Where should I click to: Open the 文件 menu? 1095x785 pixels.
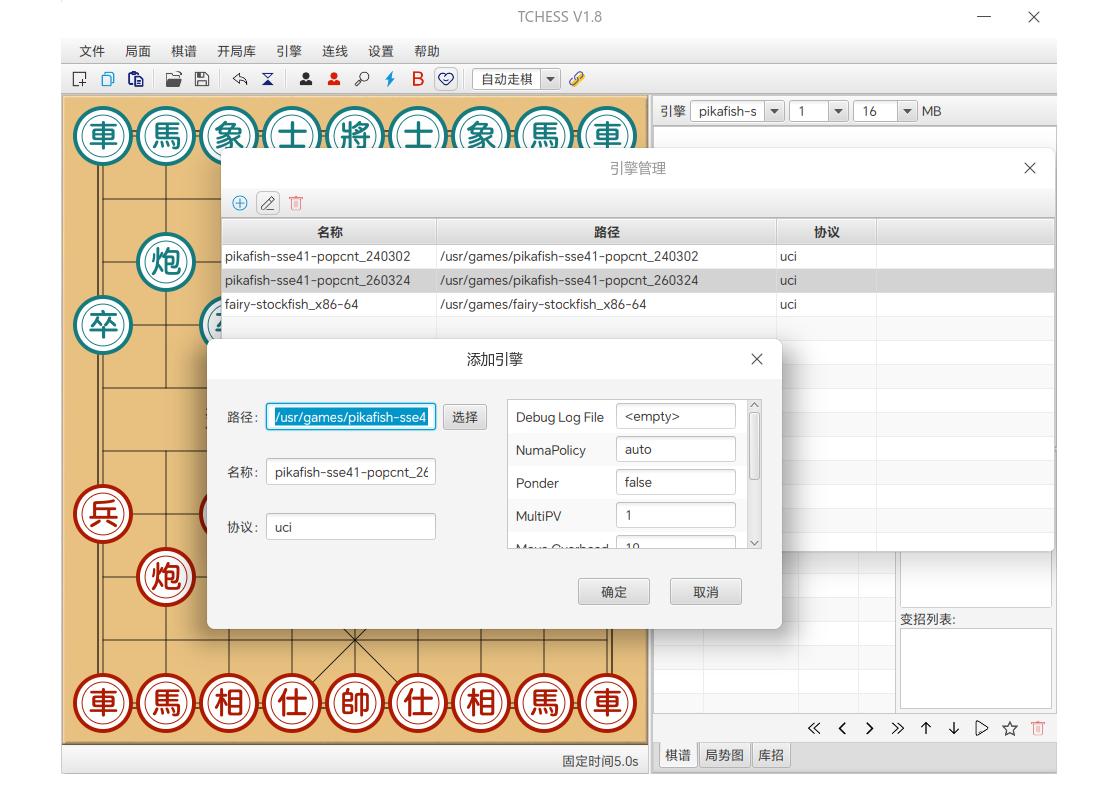coord(91,51)
